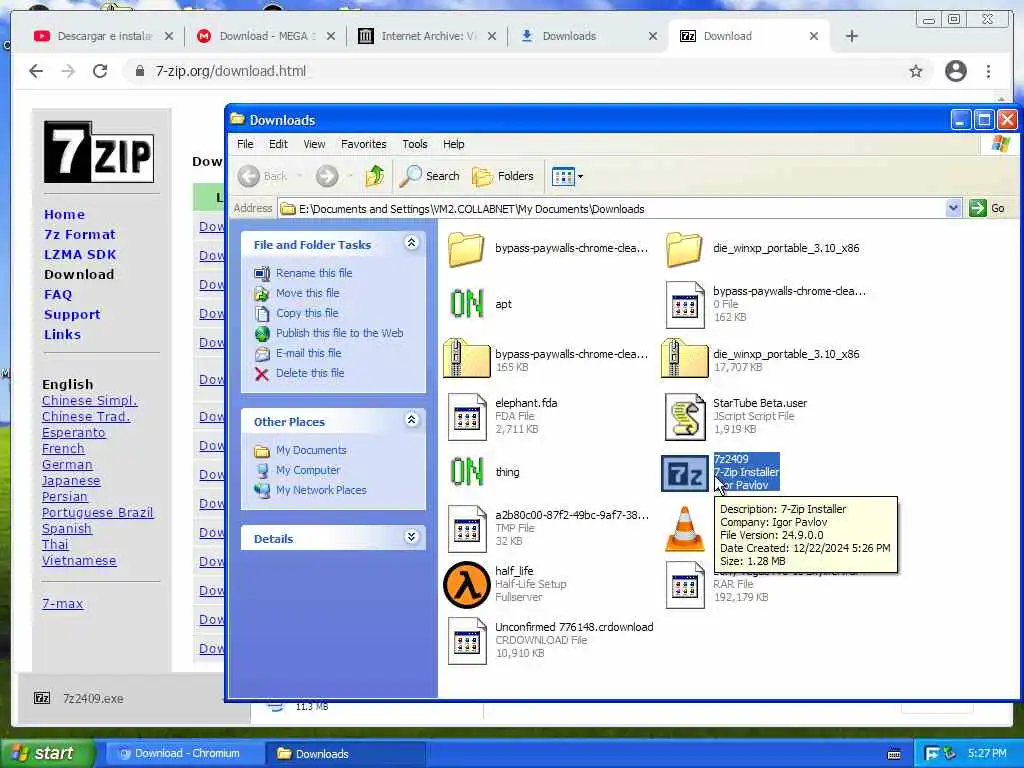Image resolution: width=1024 pixels, height=768 pixels.
Task: Open the Help menu
Action: tap(453, 144)
